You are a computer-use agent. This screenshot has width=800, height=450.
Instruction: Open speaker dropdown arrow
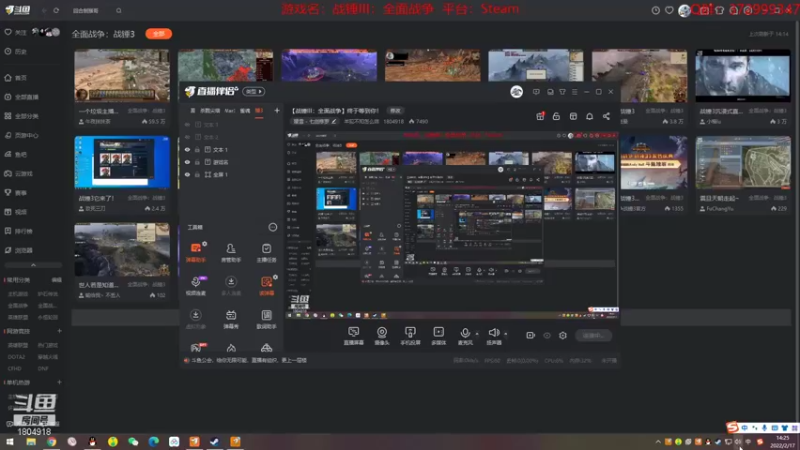[506, 334]
